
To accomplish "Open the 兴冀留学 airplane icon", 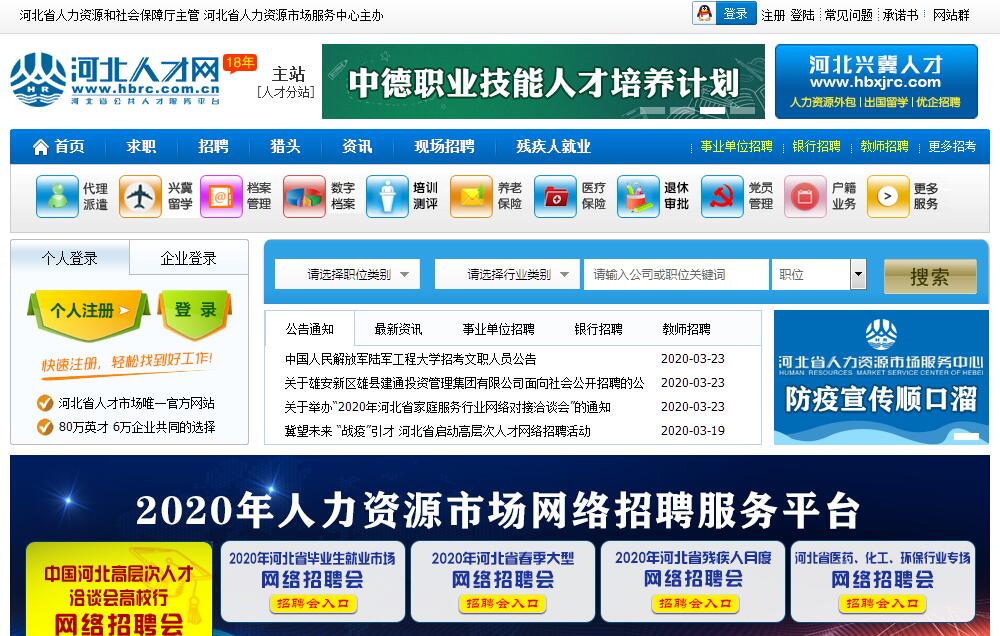I will click(x=140, y=196).
